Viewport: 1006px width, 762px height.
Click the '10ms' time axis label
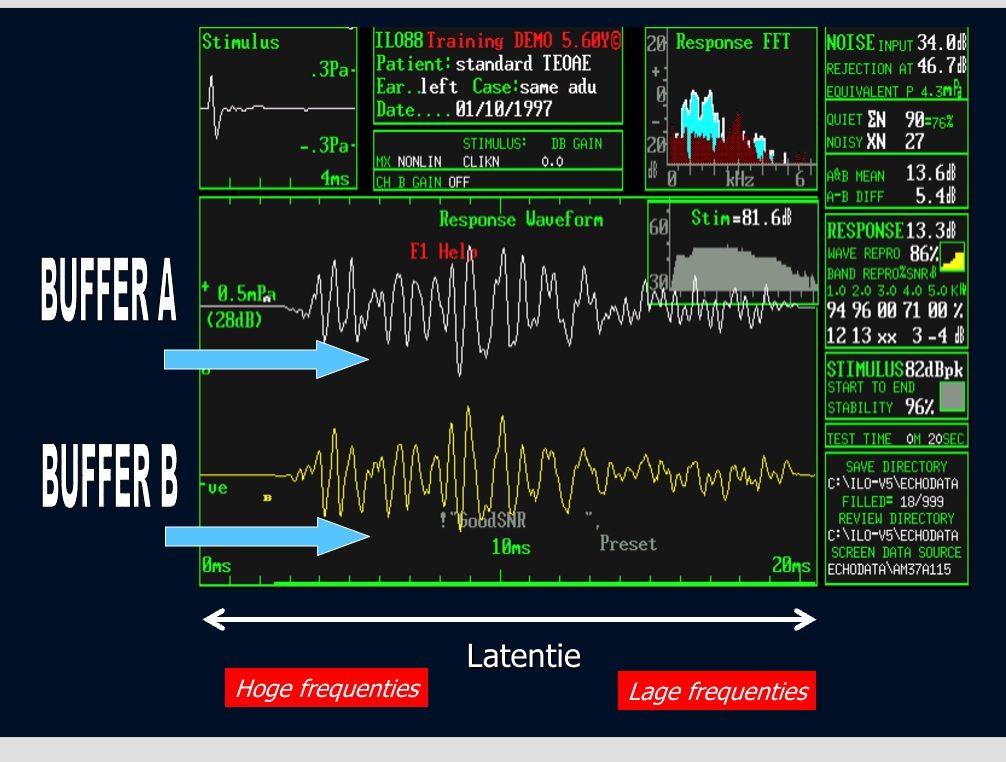click(x=511, y=547)
